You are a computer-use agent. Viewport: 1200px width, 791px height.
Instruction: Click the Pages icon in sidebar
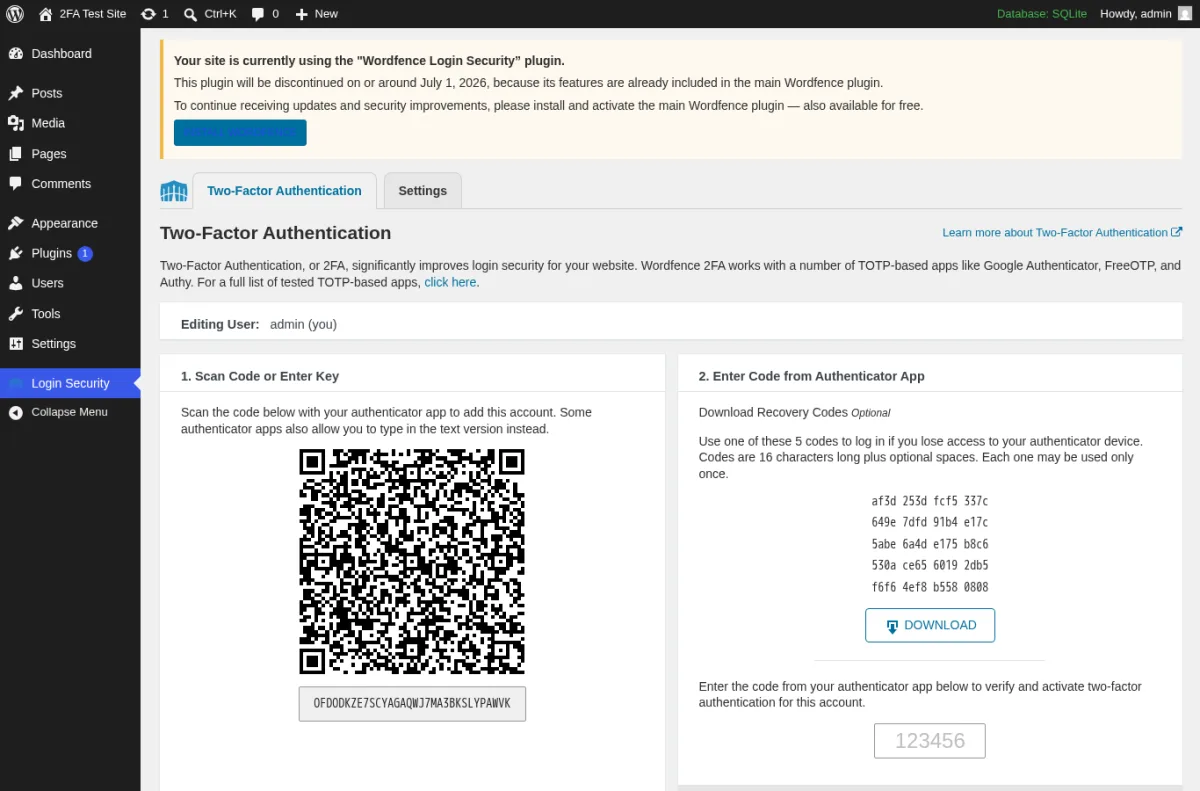click(x=15, y=154)
